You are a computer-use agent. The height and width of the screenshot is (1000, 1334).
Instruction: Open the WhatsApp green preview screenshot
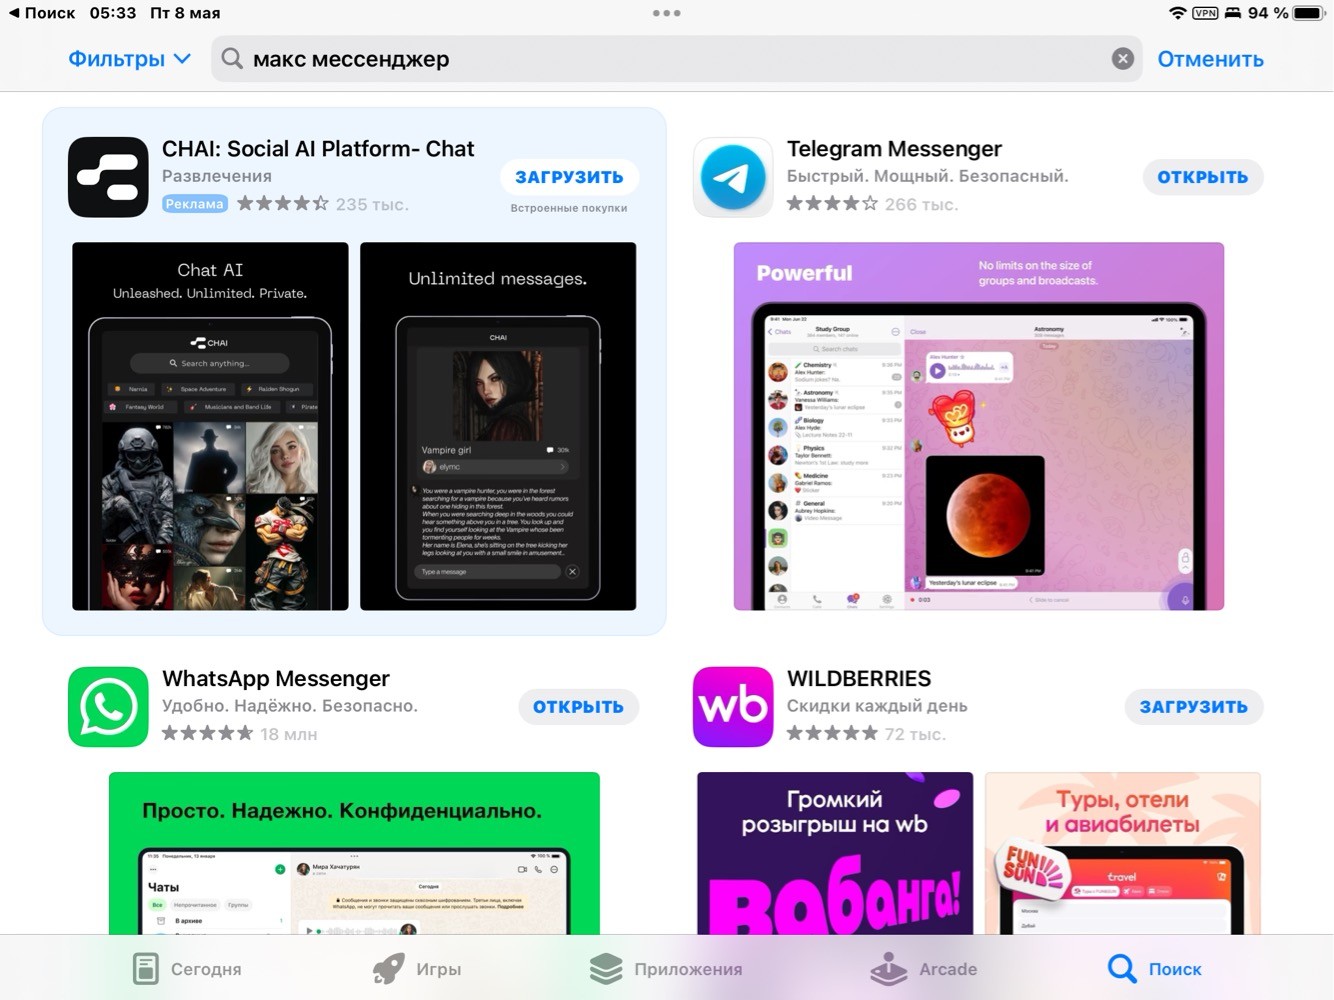pos(354,853)
